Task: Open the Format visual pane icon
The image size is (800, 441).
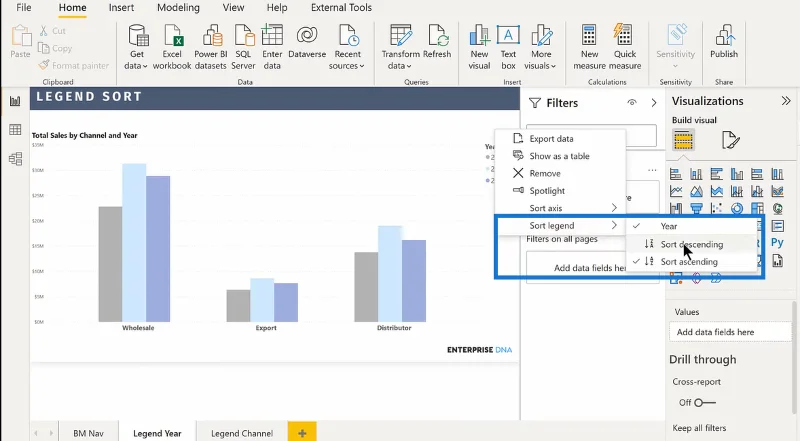Action: tap(731, 140)
